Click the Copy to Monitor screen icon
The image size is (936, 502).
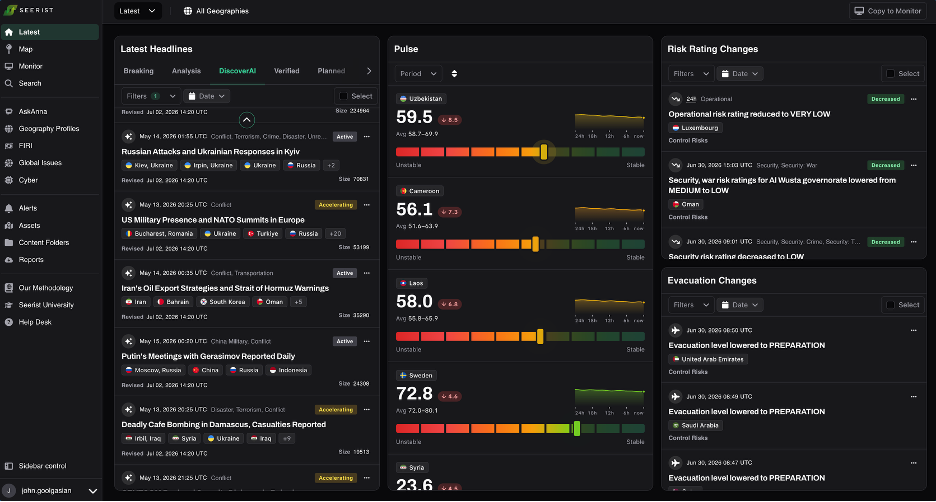(x=859, y=11)
